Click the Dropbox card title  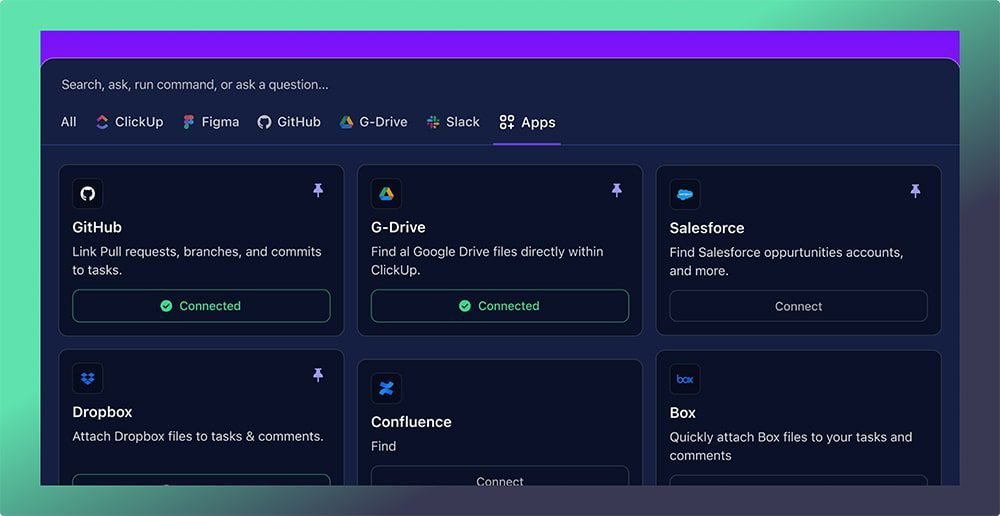103,412
